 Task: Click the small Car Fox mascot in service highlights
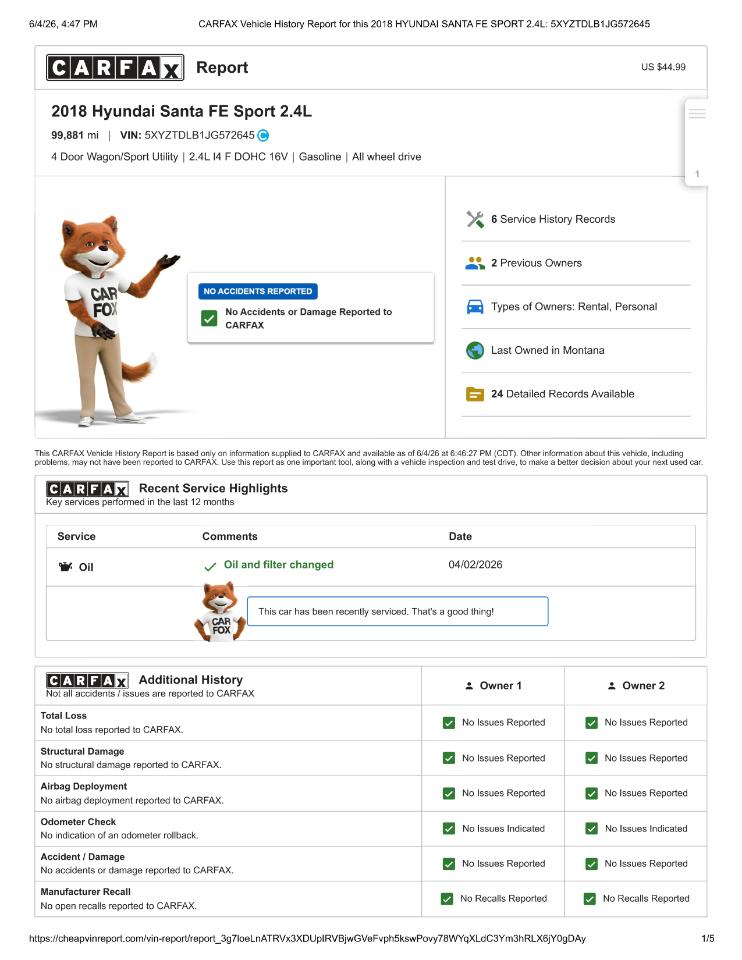[x=220, y=612]
